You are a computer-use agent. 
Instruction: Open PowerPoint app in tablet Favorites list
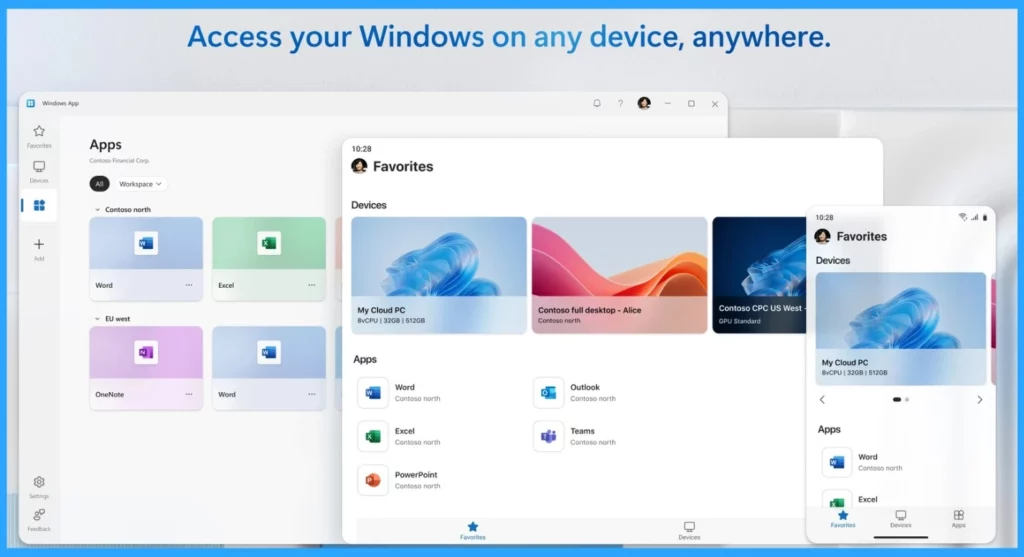click(x=400, y=480)
